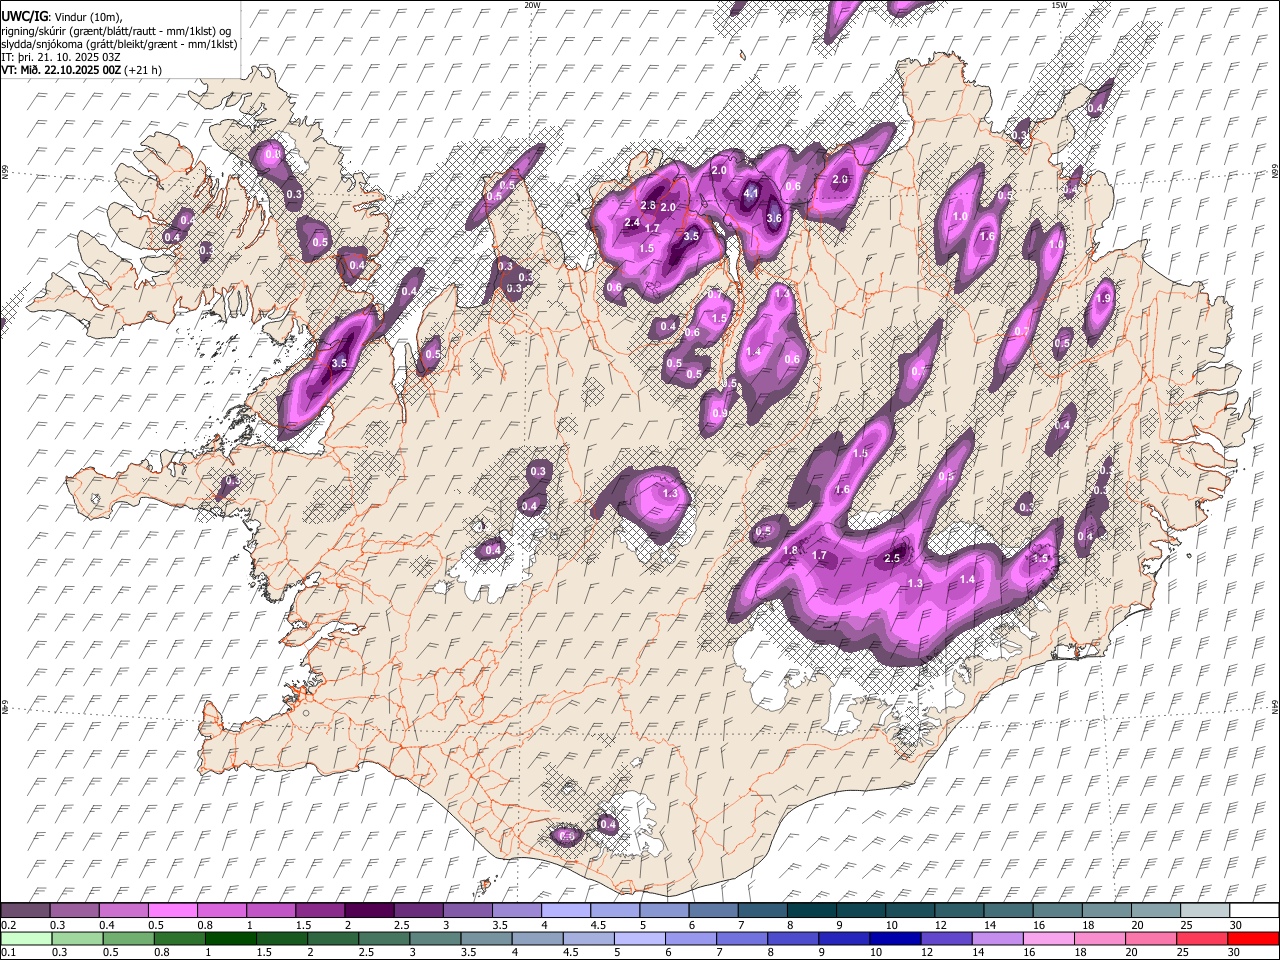Click the "2.4" precipitation value on the map
The height and width of the screenshot is (960, 1280).
631,222
